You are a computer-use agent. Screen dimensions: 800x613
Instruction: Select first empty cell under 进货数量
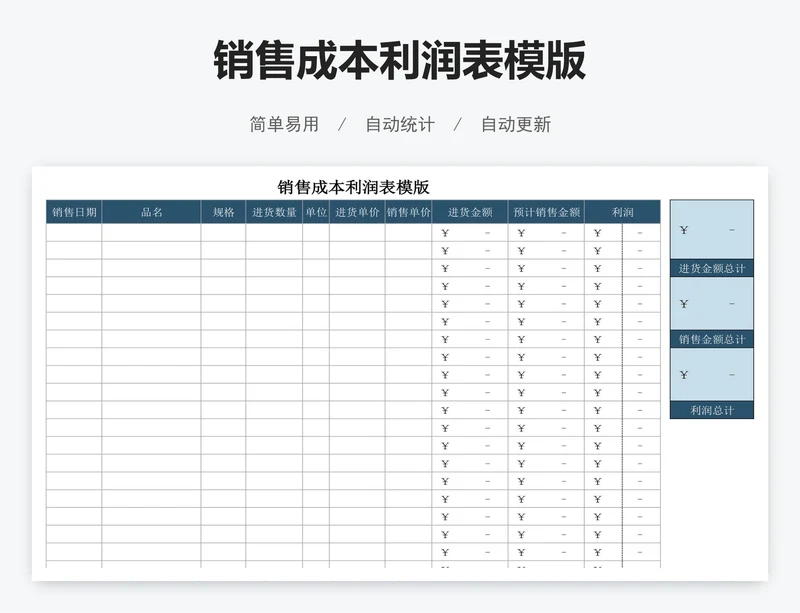point(274,233)
